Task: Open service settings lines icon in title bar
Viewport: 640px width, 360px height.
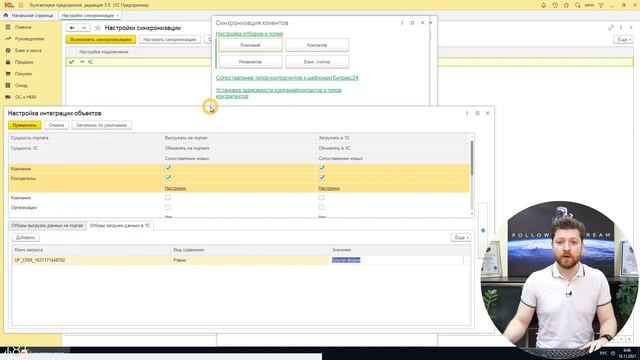Action: 601,5
